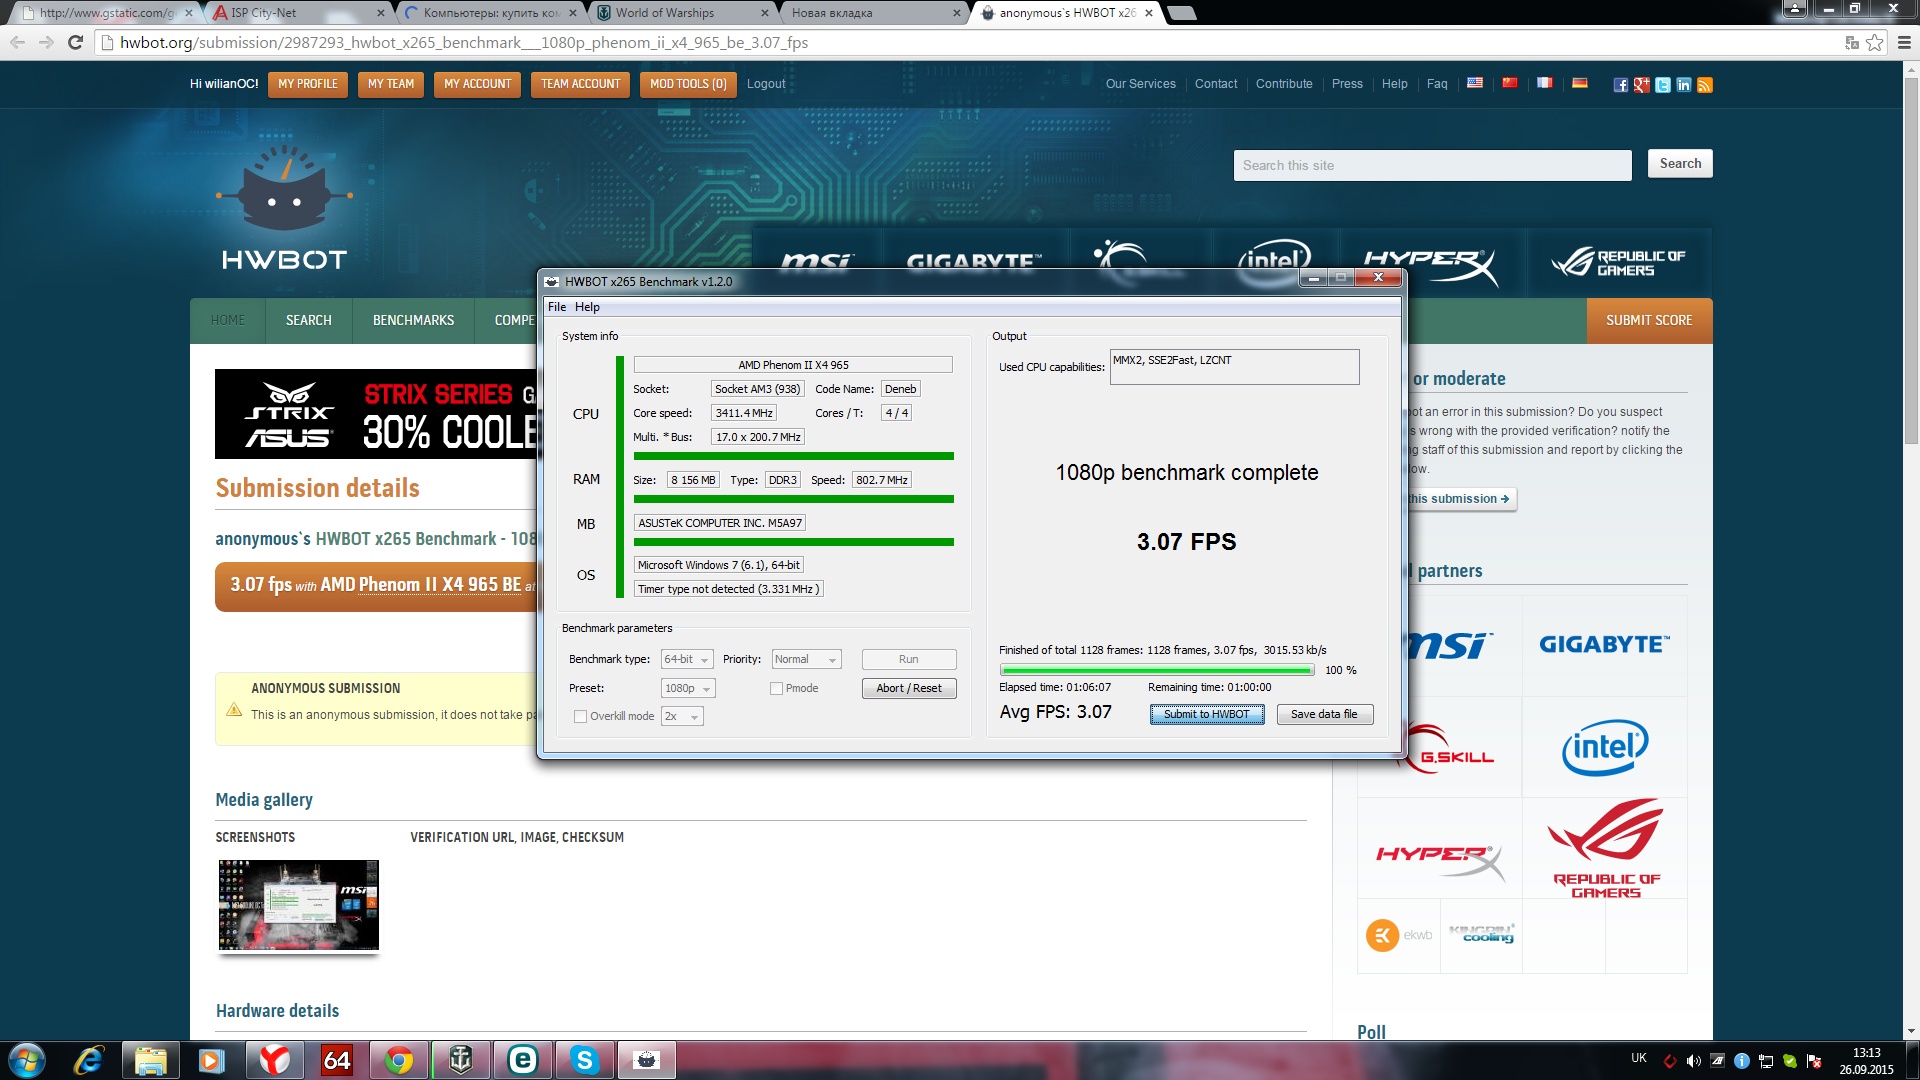Click the Save data file button
The image size is (1920, 1080).
coord(1324,714)
